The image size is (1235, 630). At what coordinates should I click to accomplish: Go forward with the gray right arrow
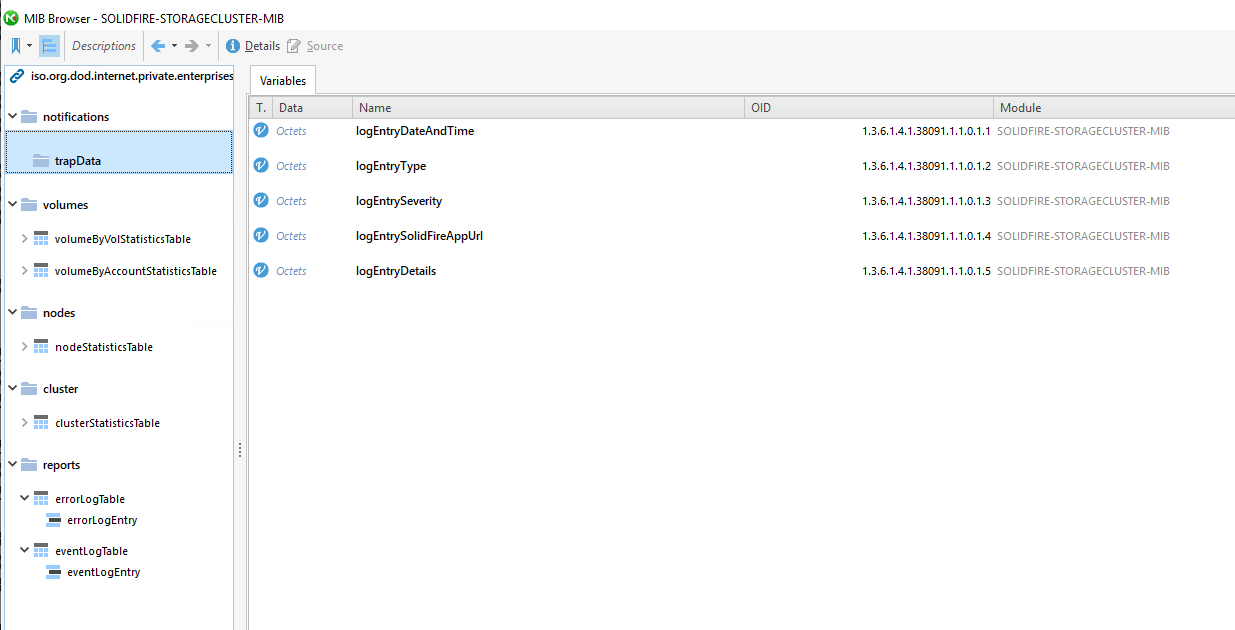tap(192, 46)
